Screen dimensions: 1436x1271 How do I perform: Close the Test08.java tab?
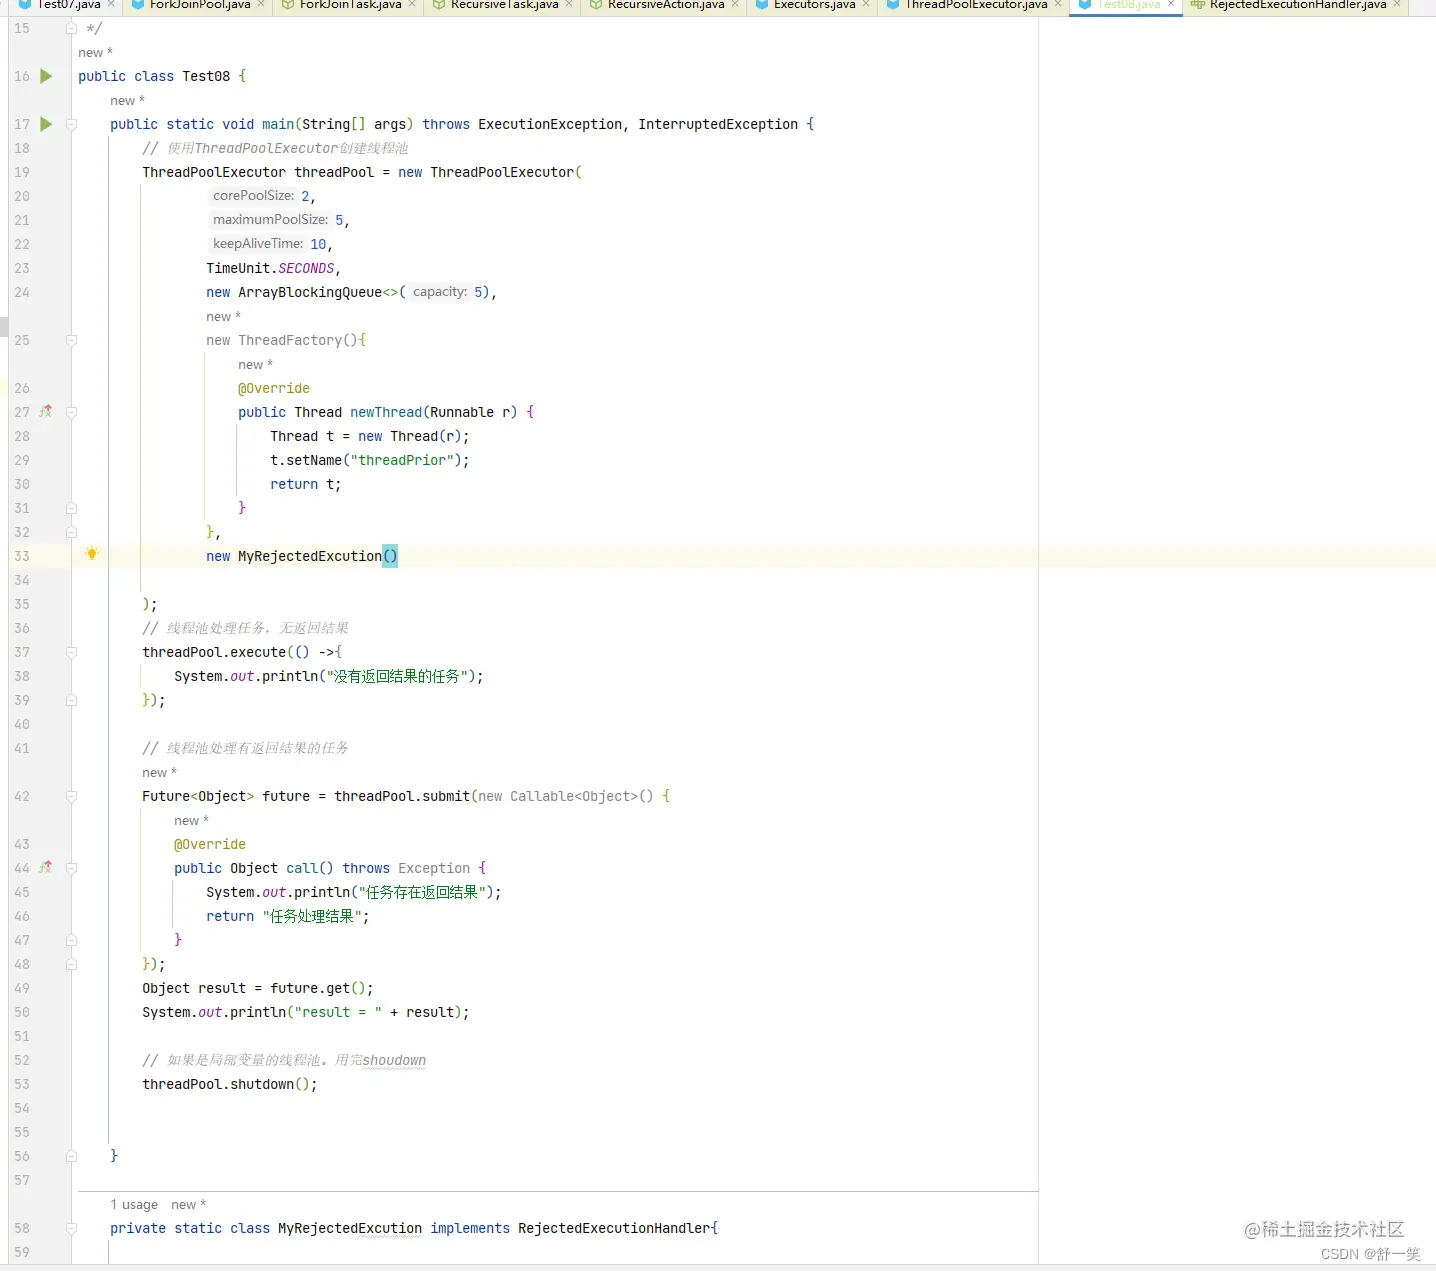click(x=1171, y=5)
